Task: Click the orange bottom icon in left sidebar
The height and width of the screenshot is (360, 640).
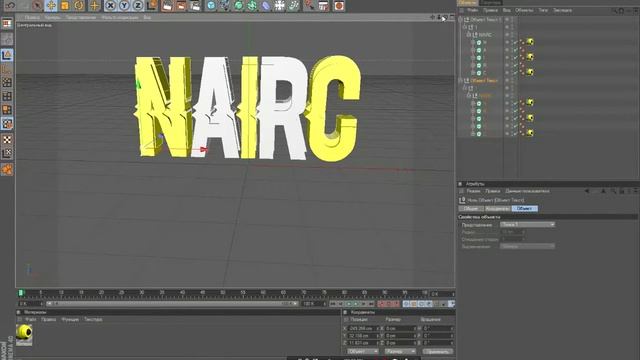Action: tap(7, 169)
